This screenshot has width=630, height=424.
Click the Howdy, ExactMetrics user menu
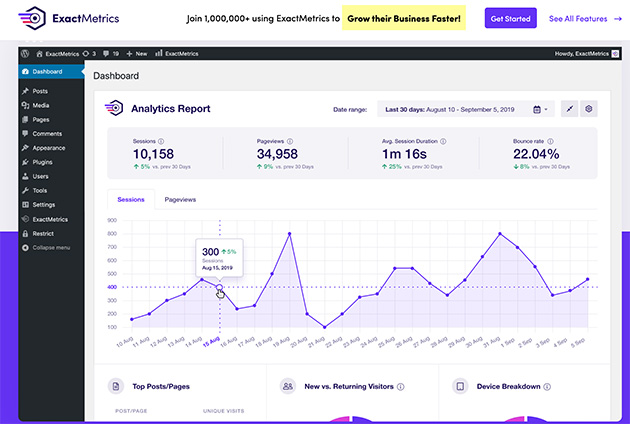[x=586, y=53]
